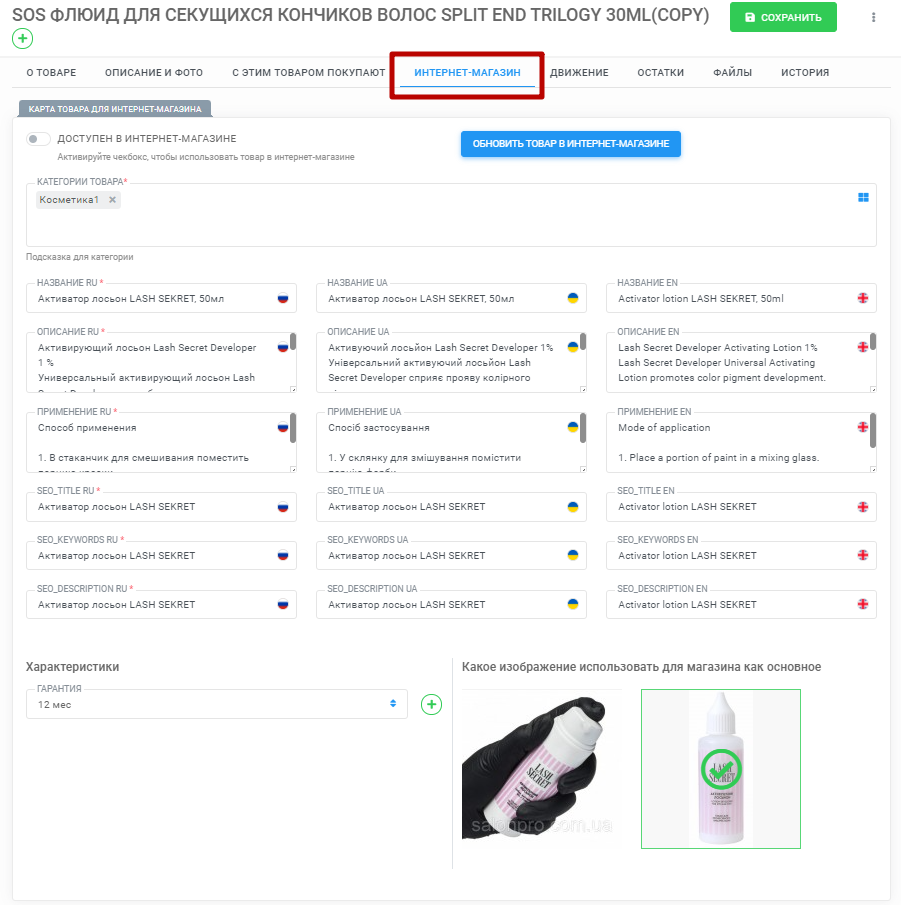The image size is (901, 905).
Task: Click Russian flag icon in Название RU
Action: point(283,298)
